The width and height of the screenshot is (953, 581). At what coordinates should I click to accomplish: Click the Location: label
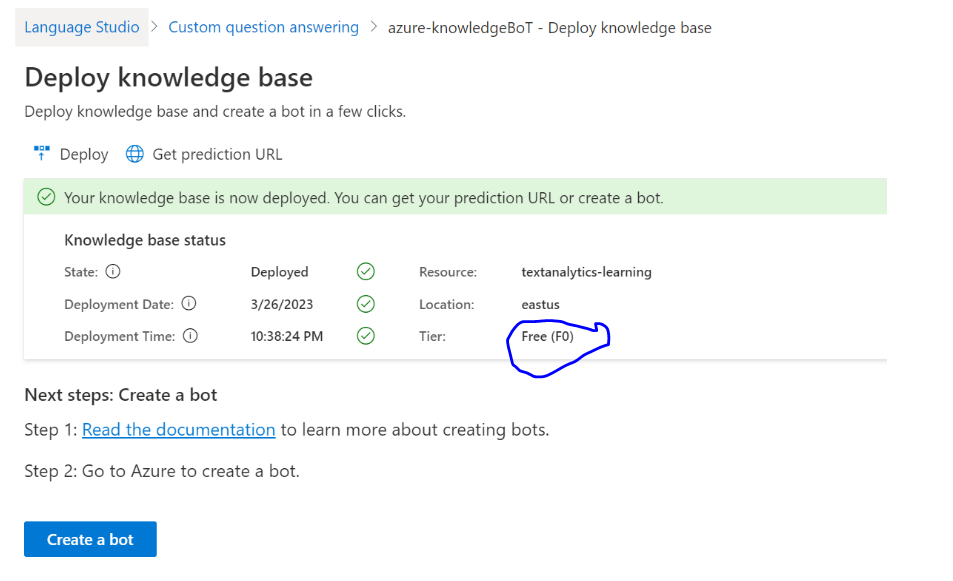coord(447,304)
